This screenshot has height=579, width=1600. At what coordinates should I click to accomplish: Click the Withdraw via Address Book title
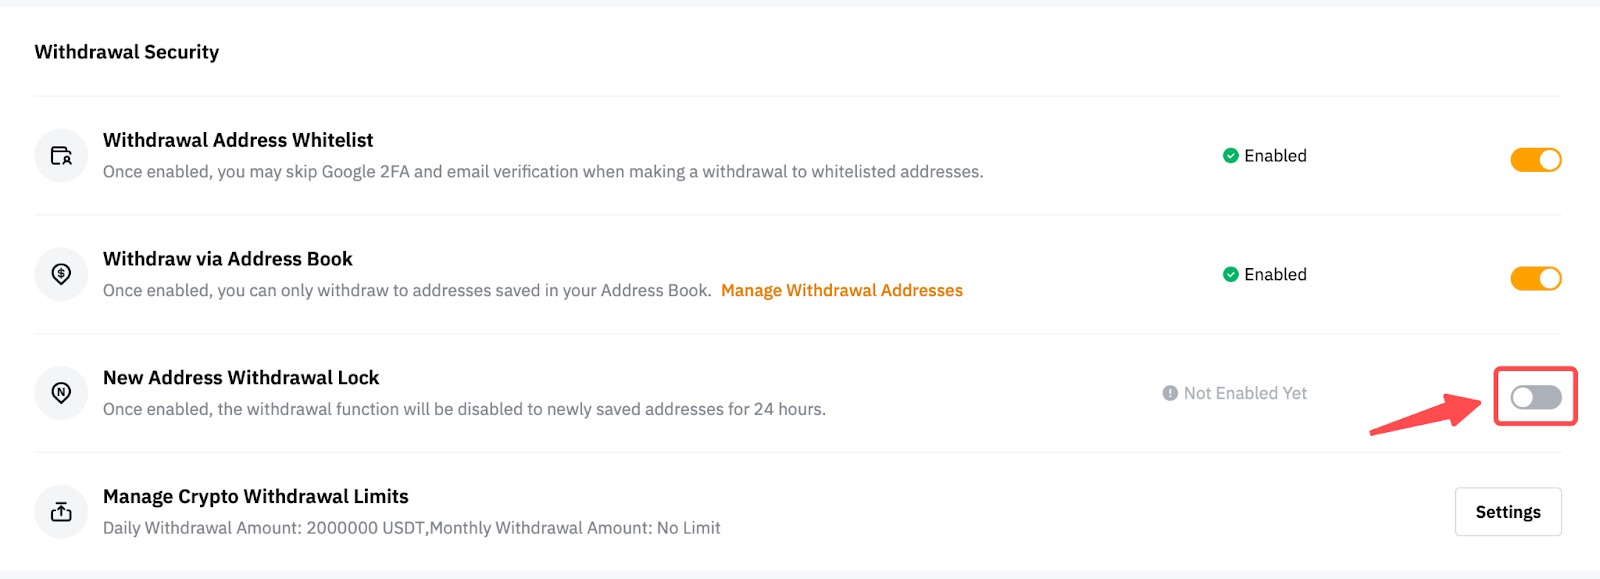pyautogui.click(x=228, y=259)
